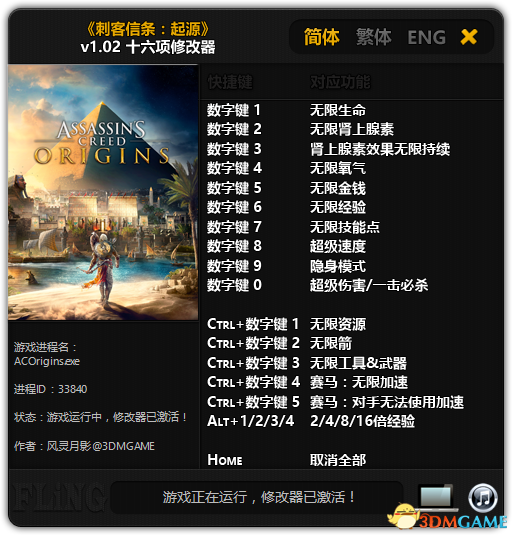512x535 pixels.
Task: Click 取消全部 option
Action: (338, 460)
